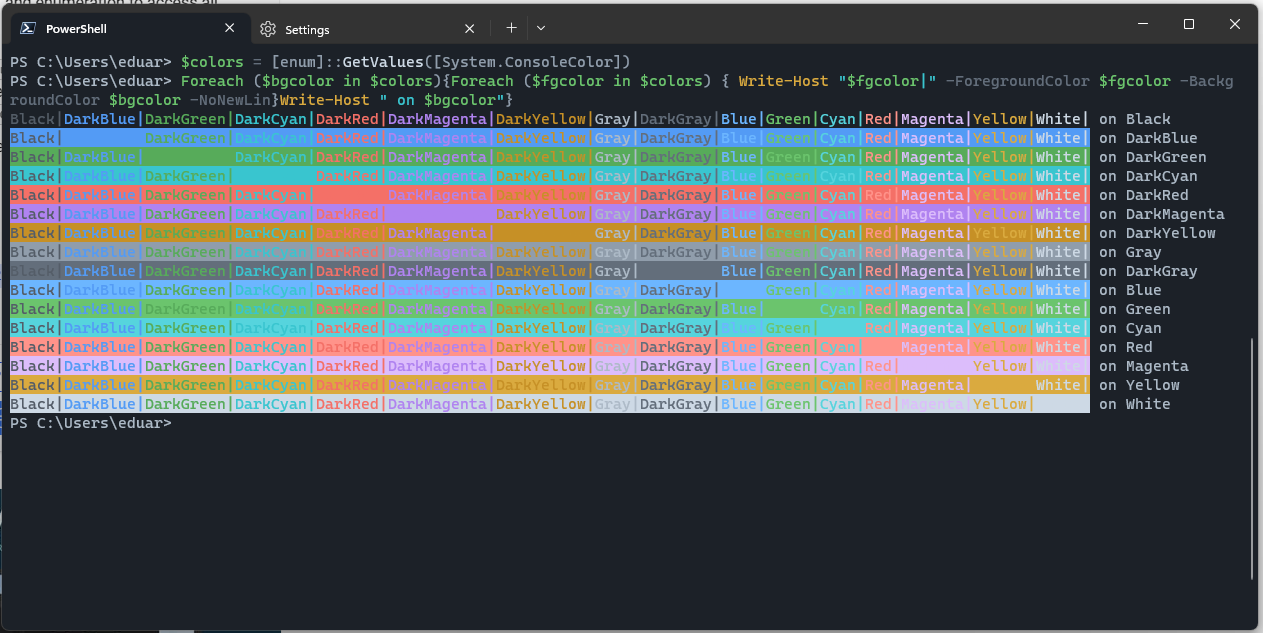Click 'DarkBlue' in the on Black row
Viewport: 1263px width, 633px height.
(x=100, y=119)
